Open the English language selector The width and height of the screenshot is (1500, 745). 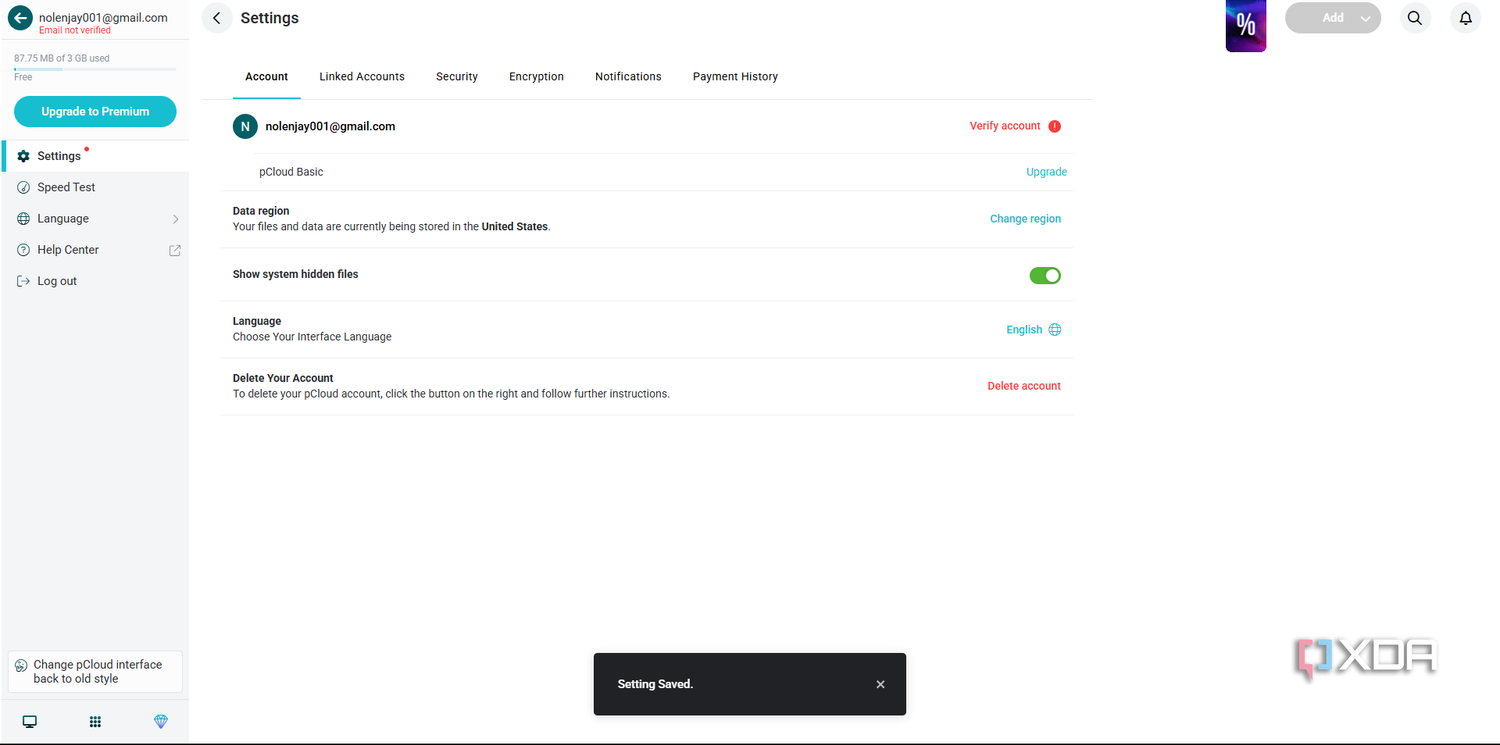click(x=1034, y=330)
